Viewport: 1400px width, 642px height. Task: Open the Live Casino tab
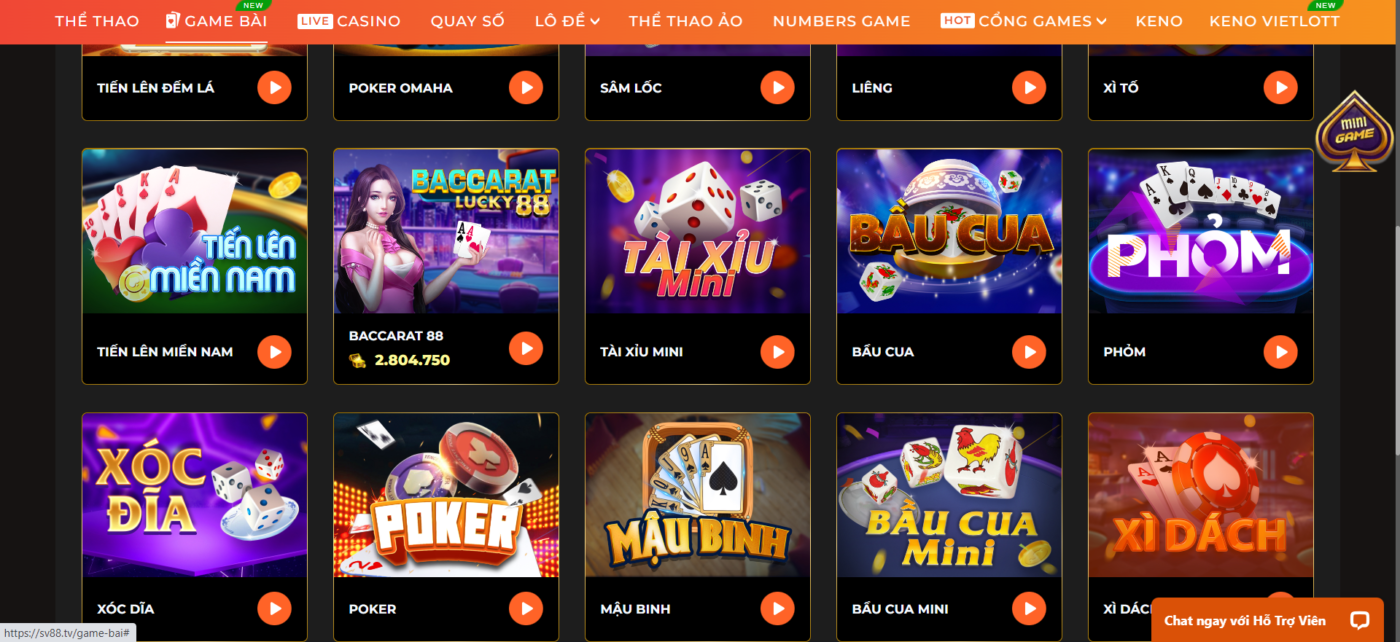[x=349, y=21]
